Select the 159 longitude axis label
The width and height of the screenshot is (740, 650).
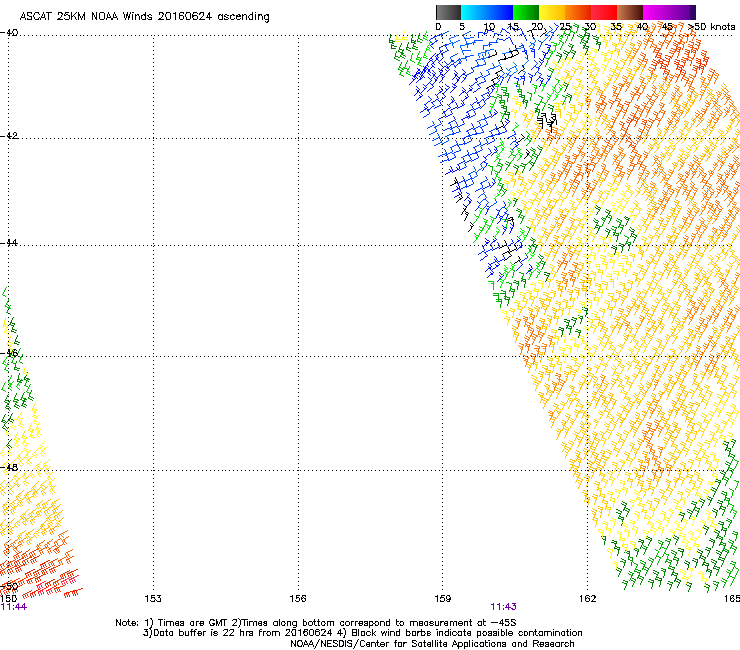pos(443,599)
